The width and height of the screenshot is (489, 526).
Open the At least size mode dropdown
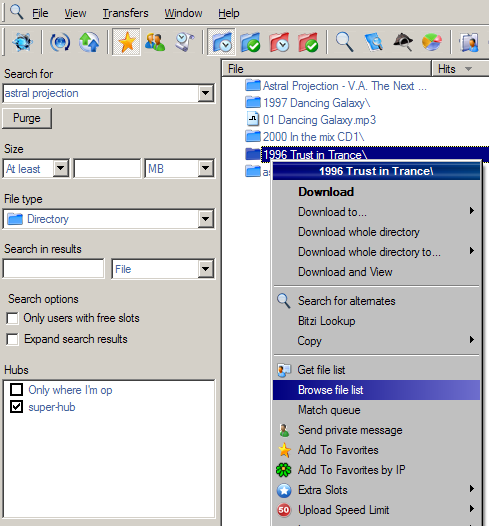pyautogui.click(x=61, y=168)
